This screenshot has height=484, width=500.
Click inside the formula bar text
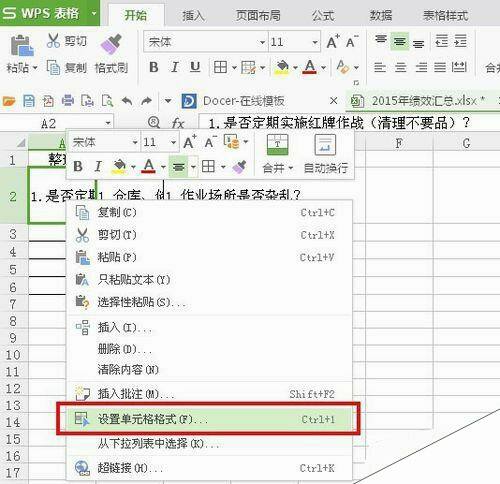coord(339,123)
